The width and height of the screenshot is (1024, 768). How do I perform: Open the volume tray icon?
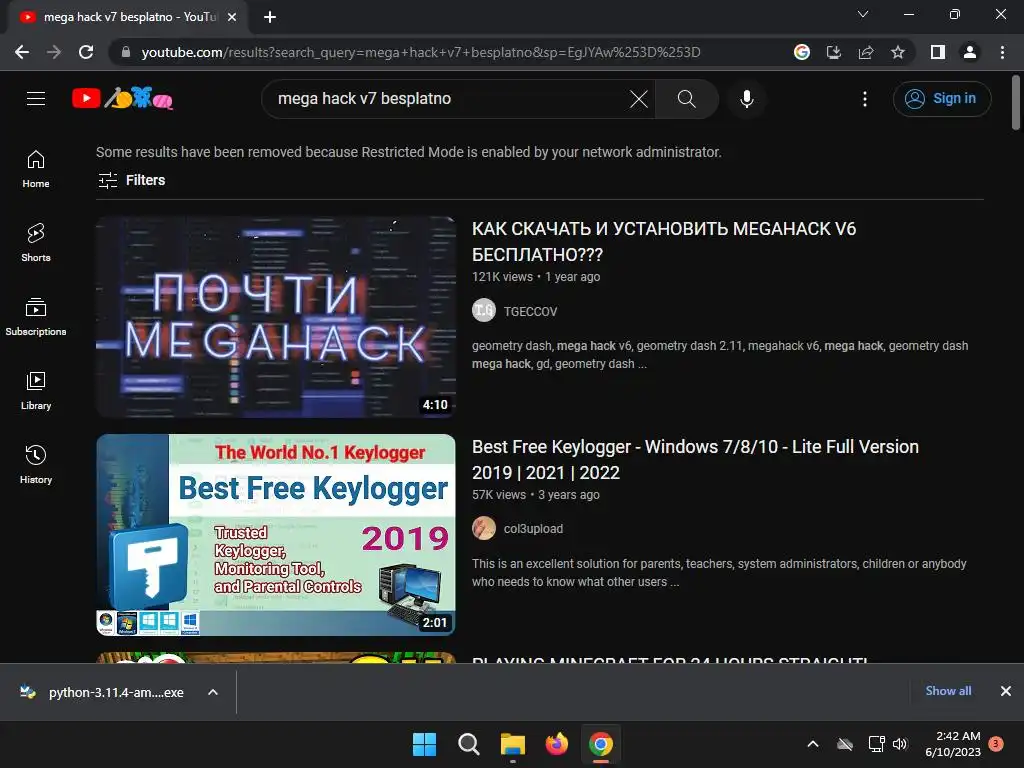click(x=901, y=744)
